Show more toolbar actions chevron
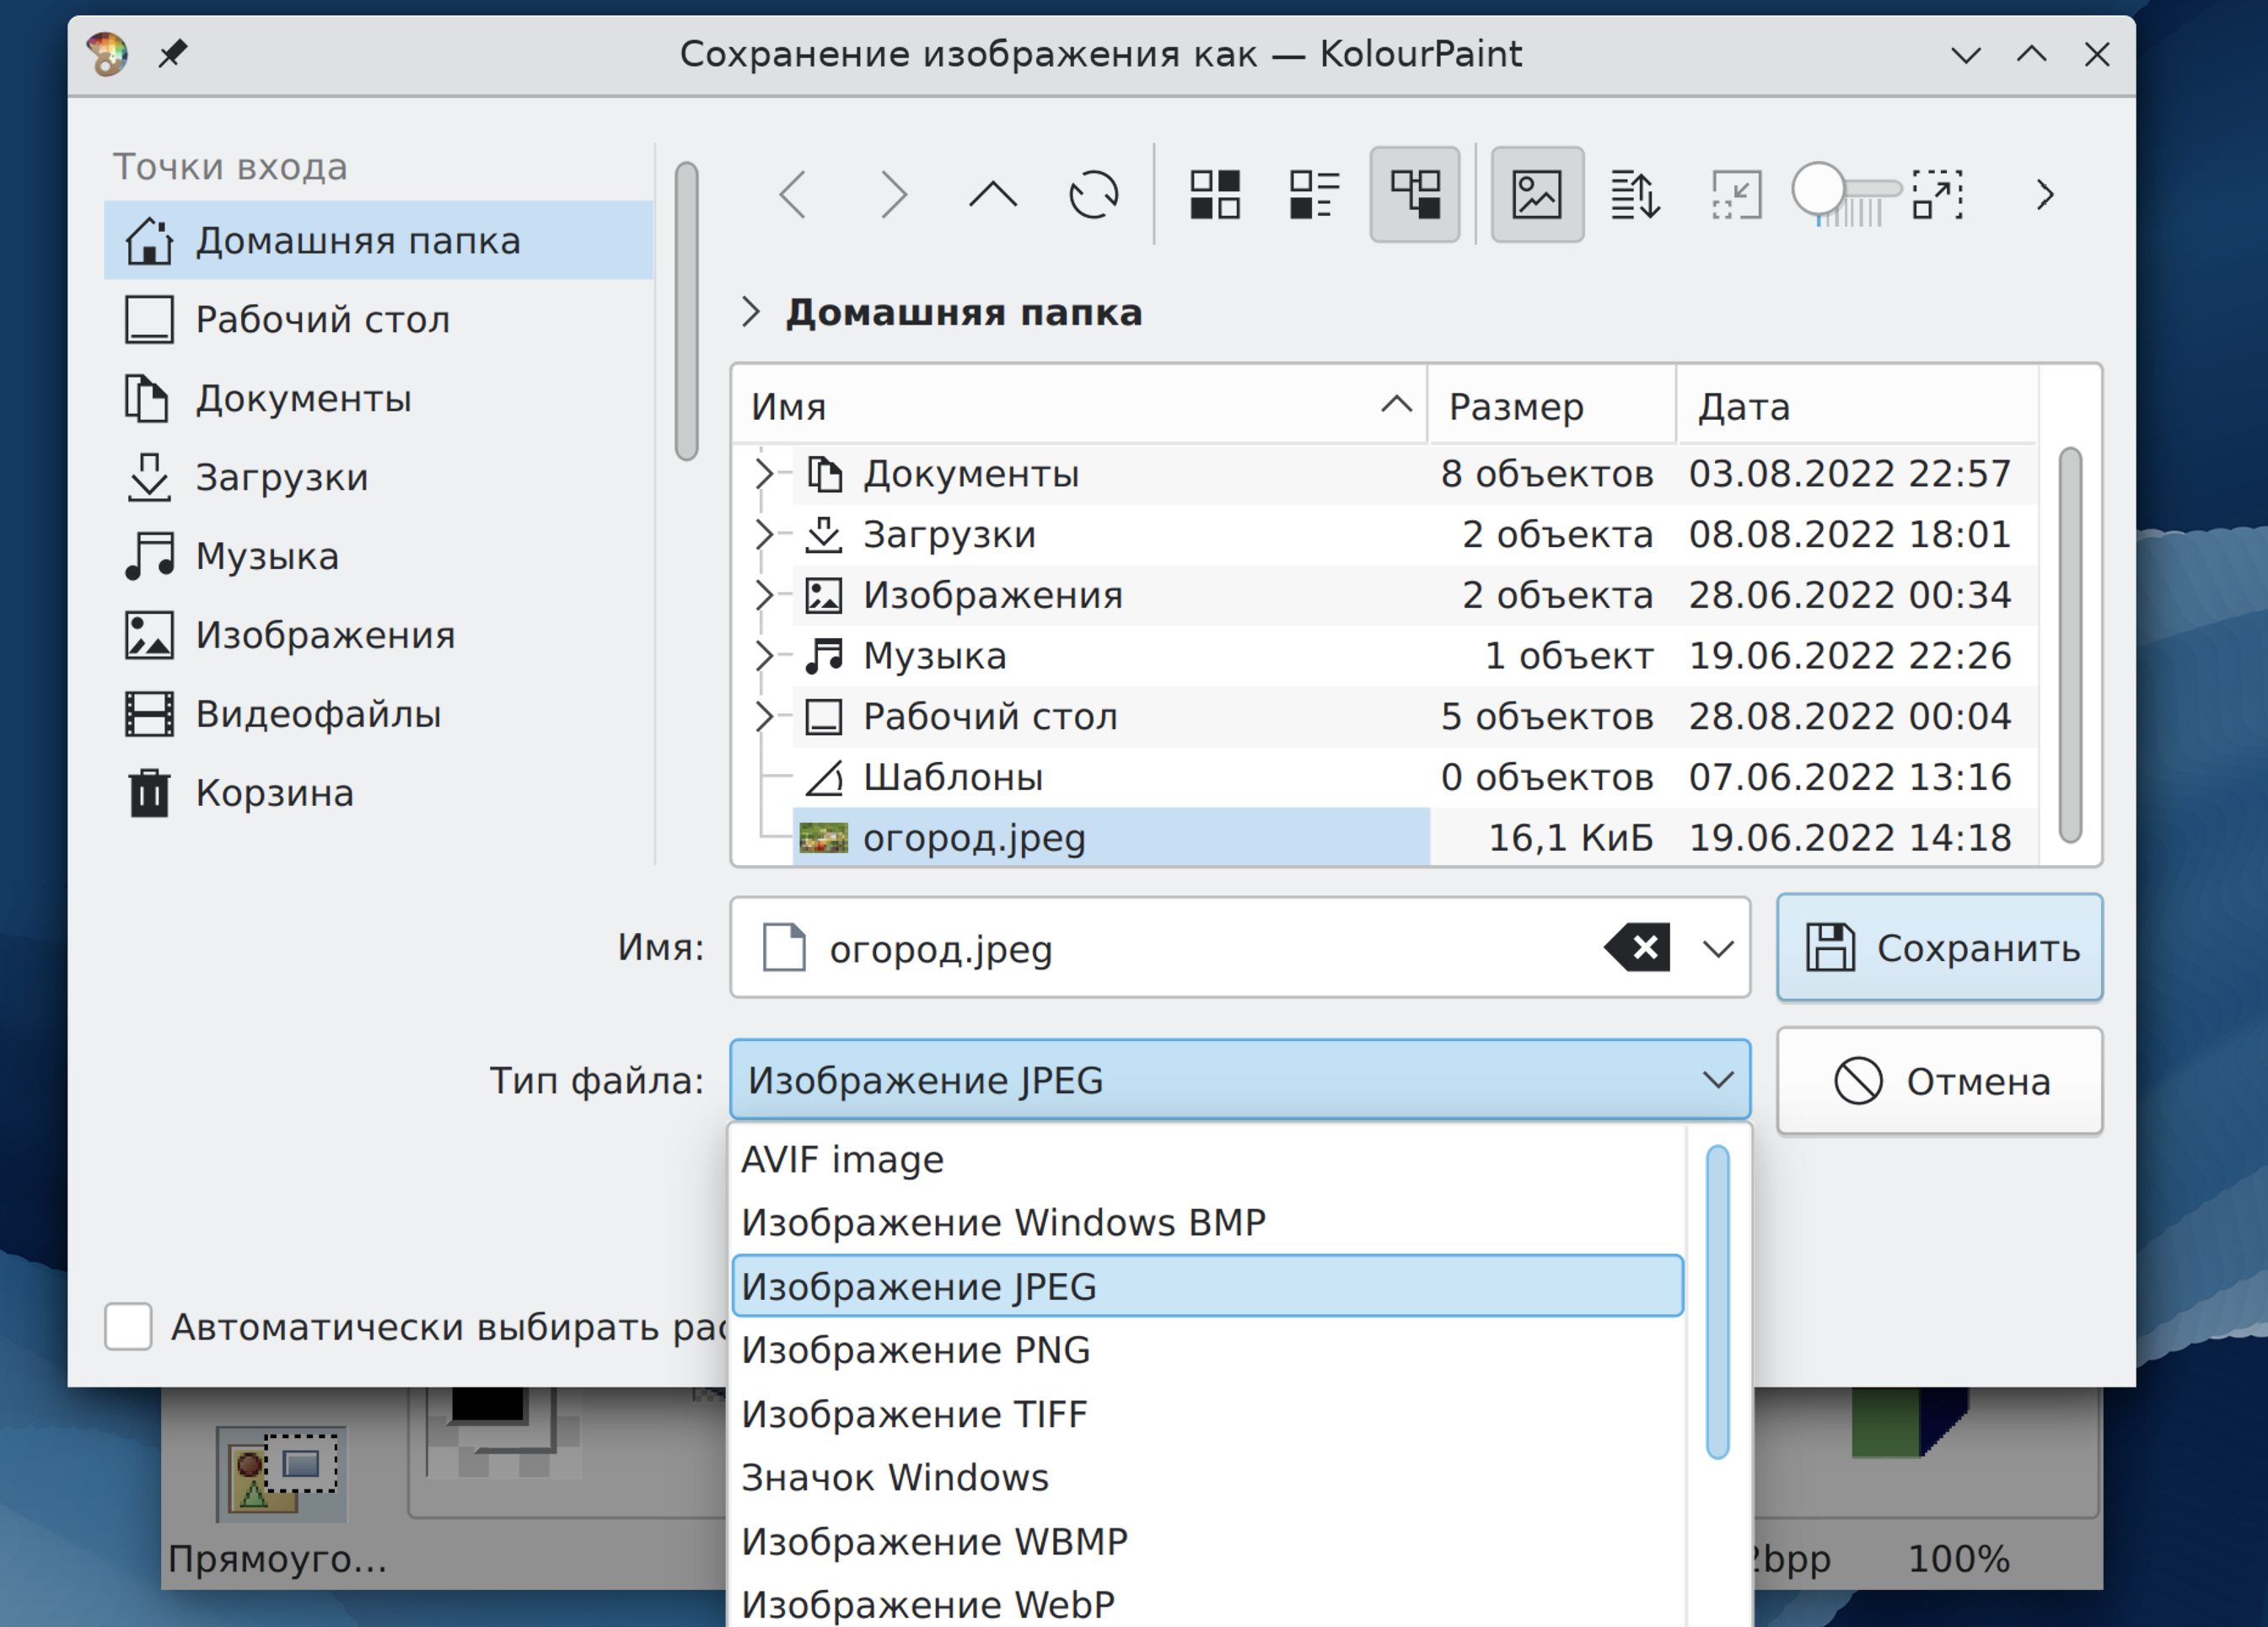The image size is (2268, 1627). pyautogui.click(x=2045, y=194)
